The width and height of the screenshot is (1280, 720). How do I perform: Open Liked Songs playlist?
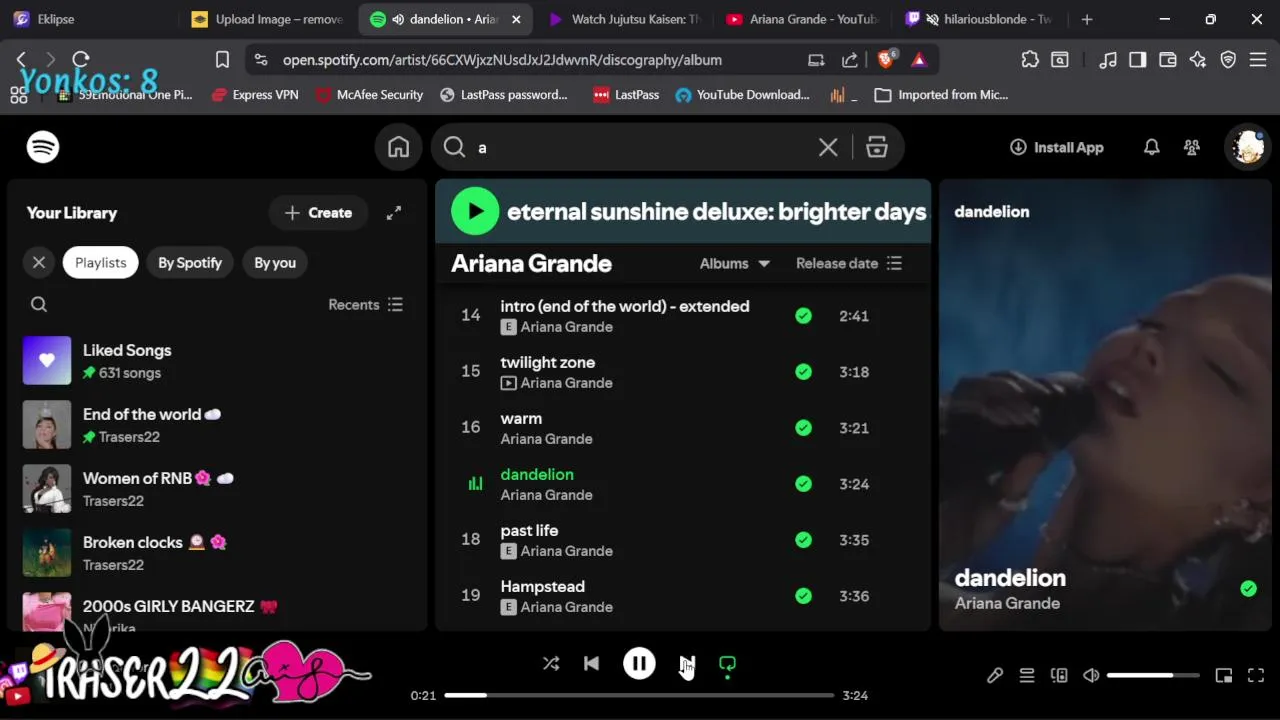coord(218,361)
